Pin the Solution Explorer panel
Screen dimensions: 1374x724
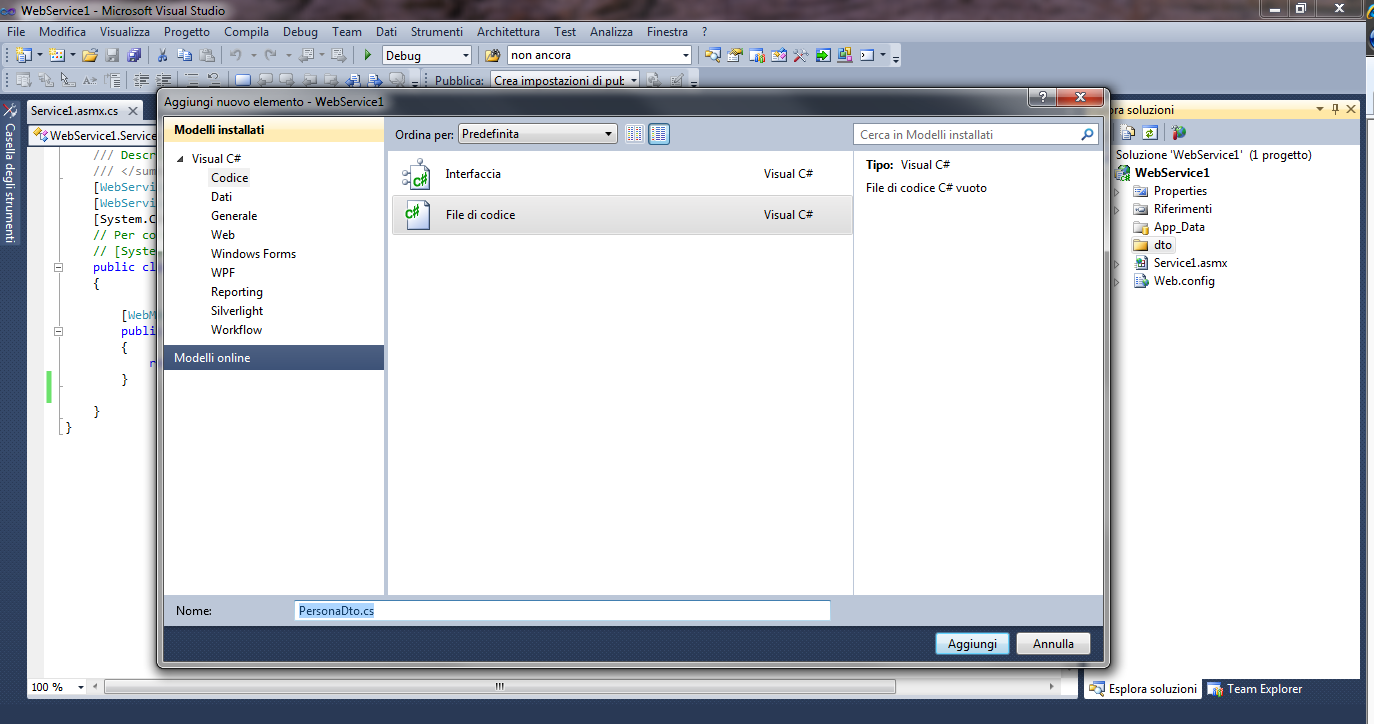point(1335,109)
